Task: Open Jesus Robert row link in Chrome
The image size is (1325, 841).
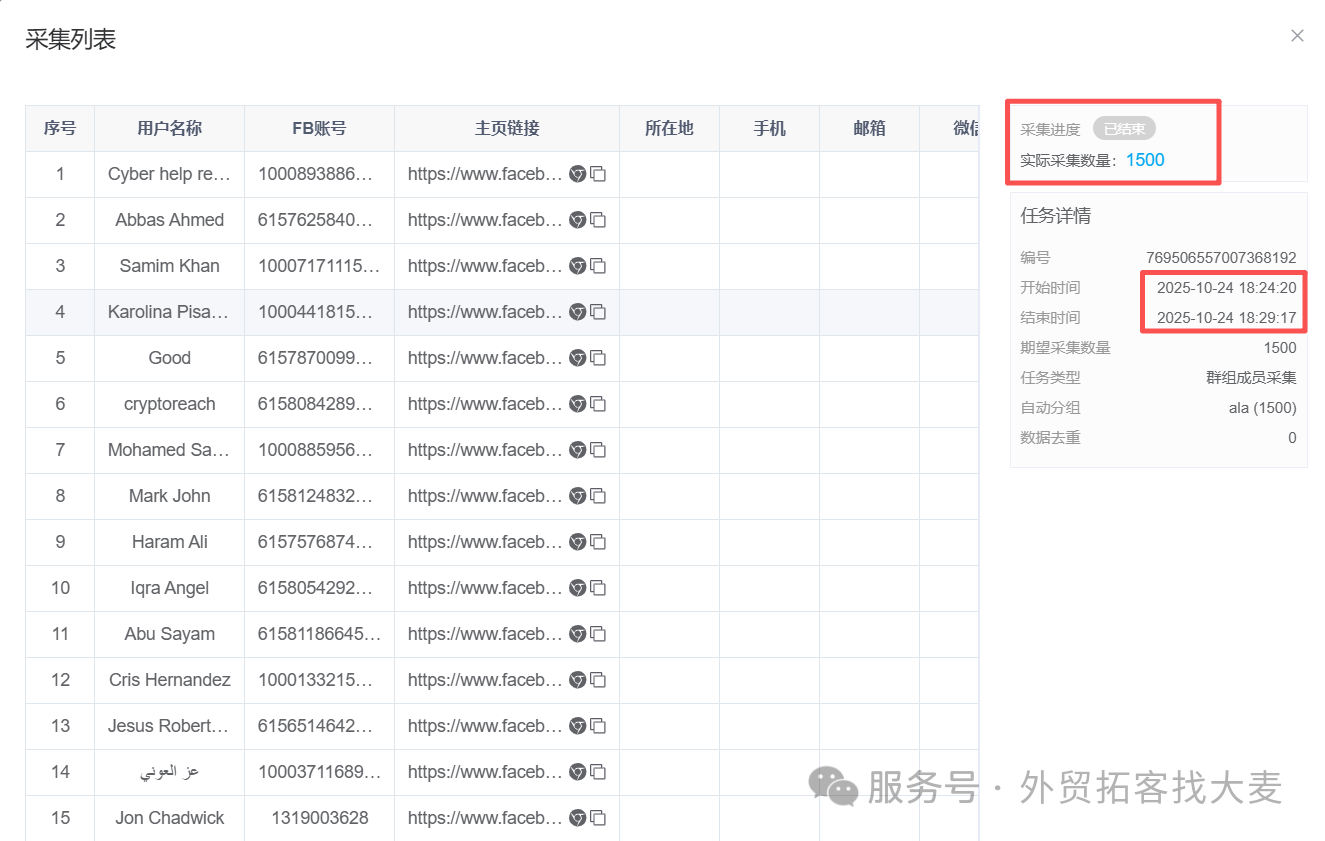Action: [577, 726]
